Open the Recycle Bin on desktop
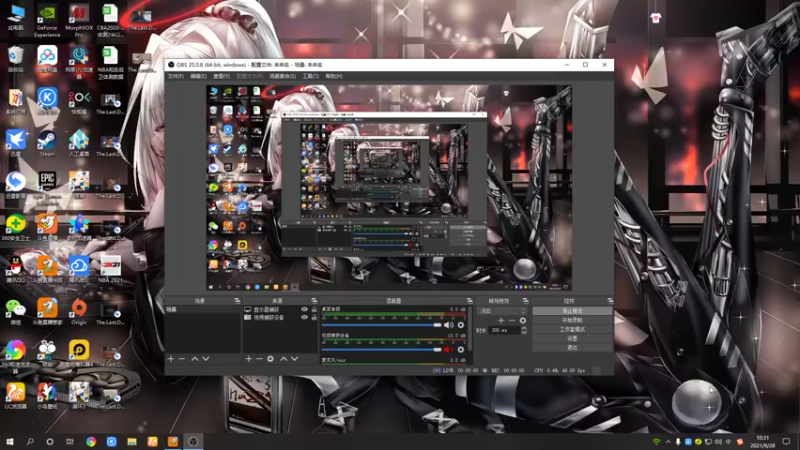This screenshot has width=800, height=450. pyautogui.click(x=16, y=59)
